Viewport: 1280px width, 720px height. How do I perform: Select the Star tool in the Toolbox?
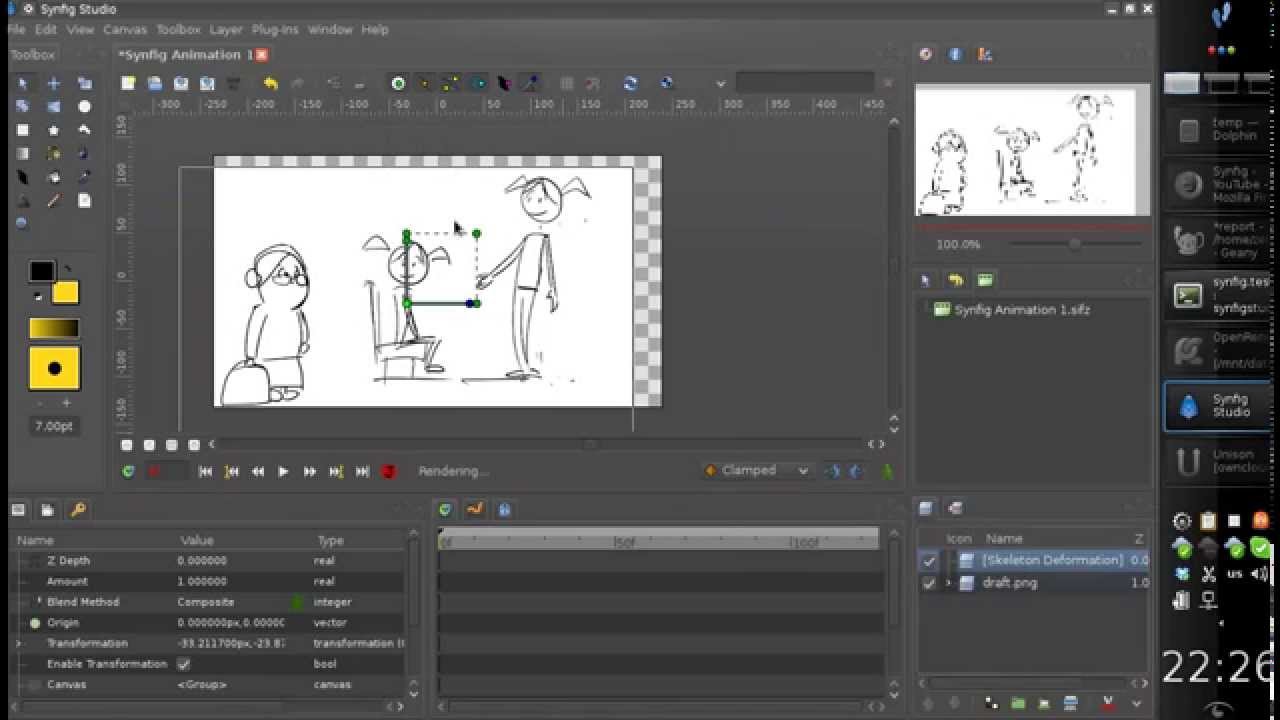point(54,130)
